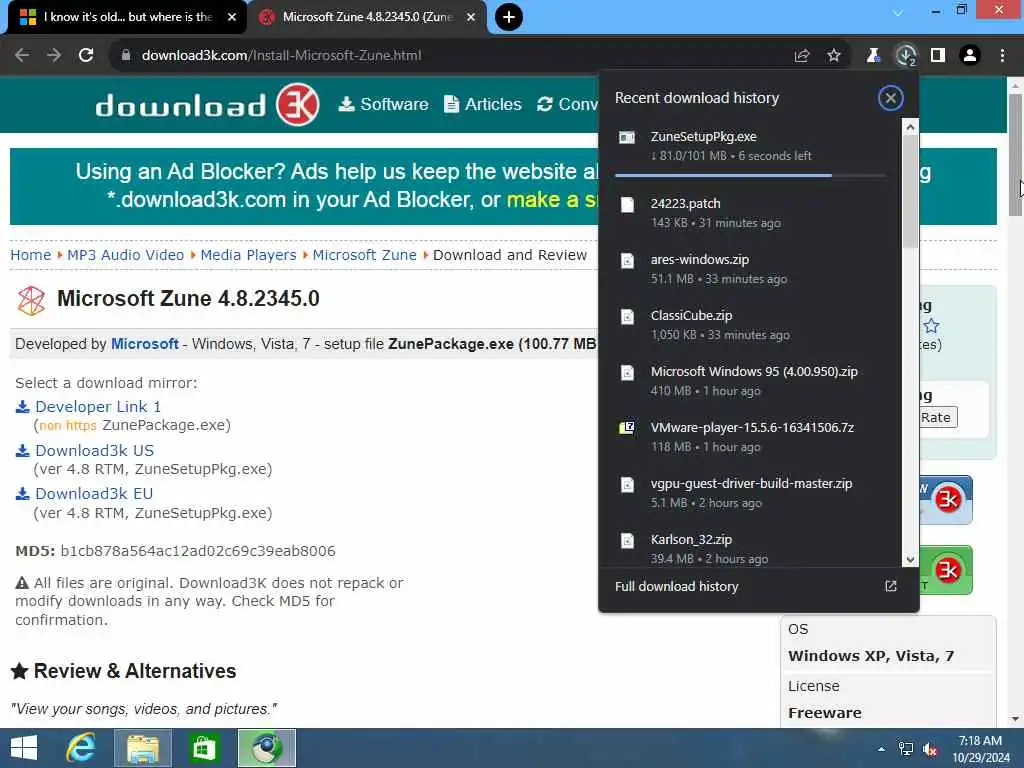Open the share page icon in address bar

pyautogui.click(x=802, y=56)
